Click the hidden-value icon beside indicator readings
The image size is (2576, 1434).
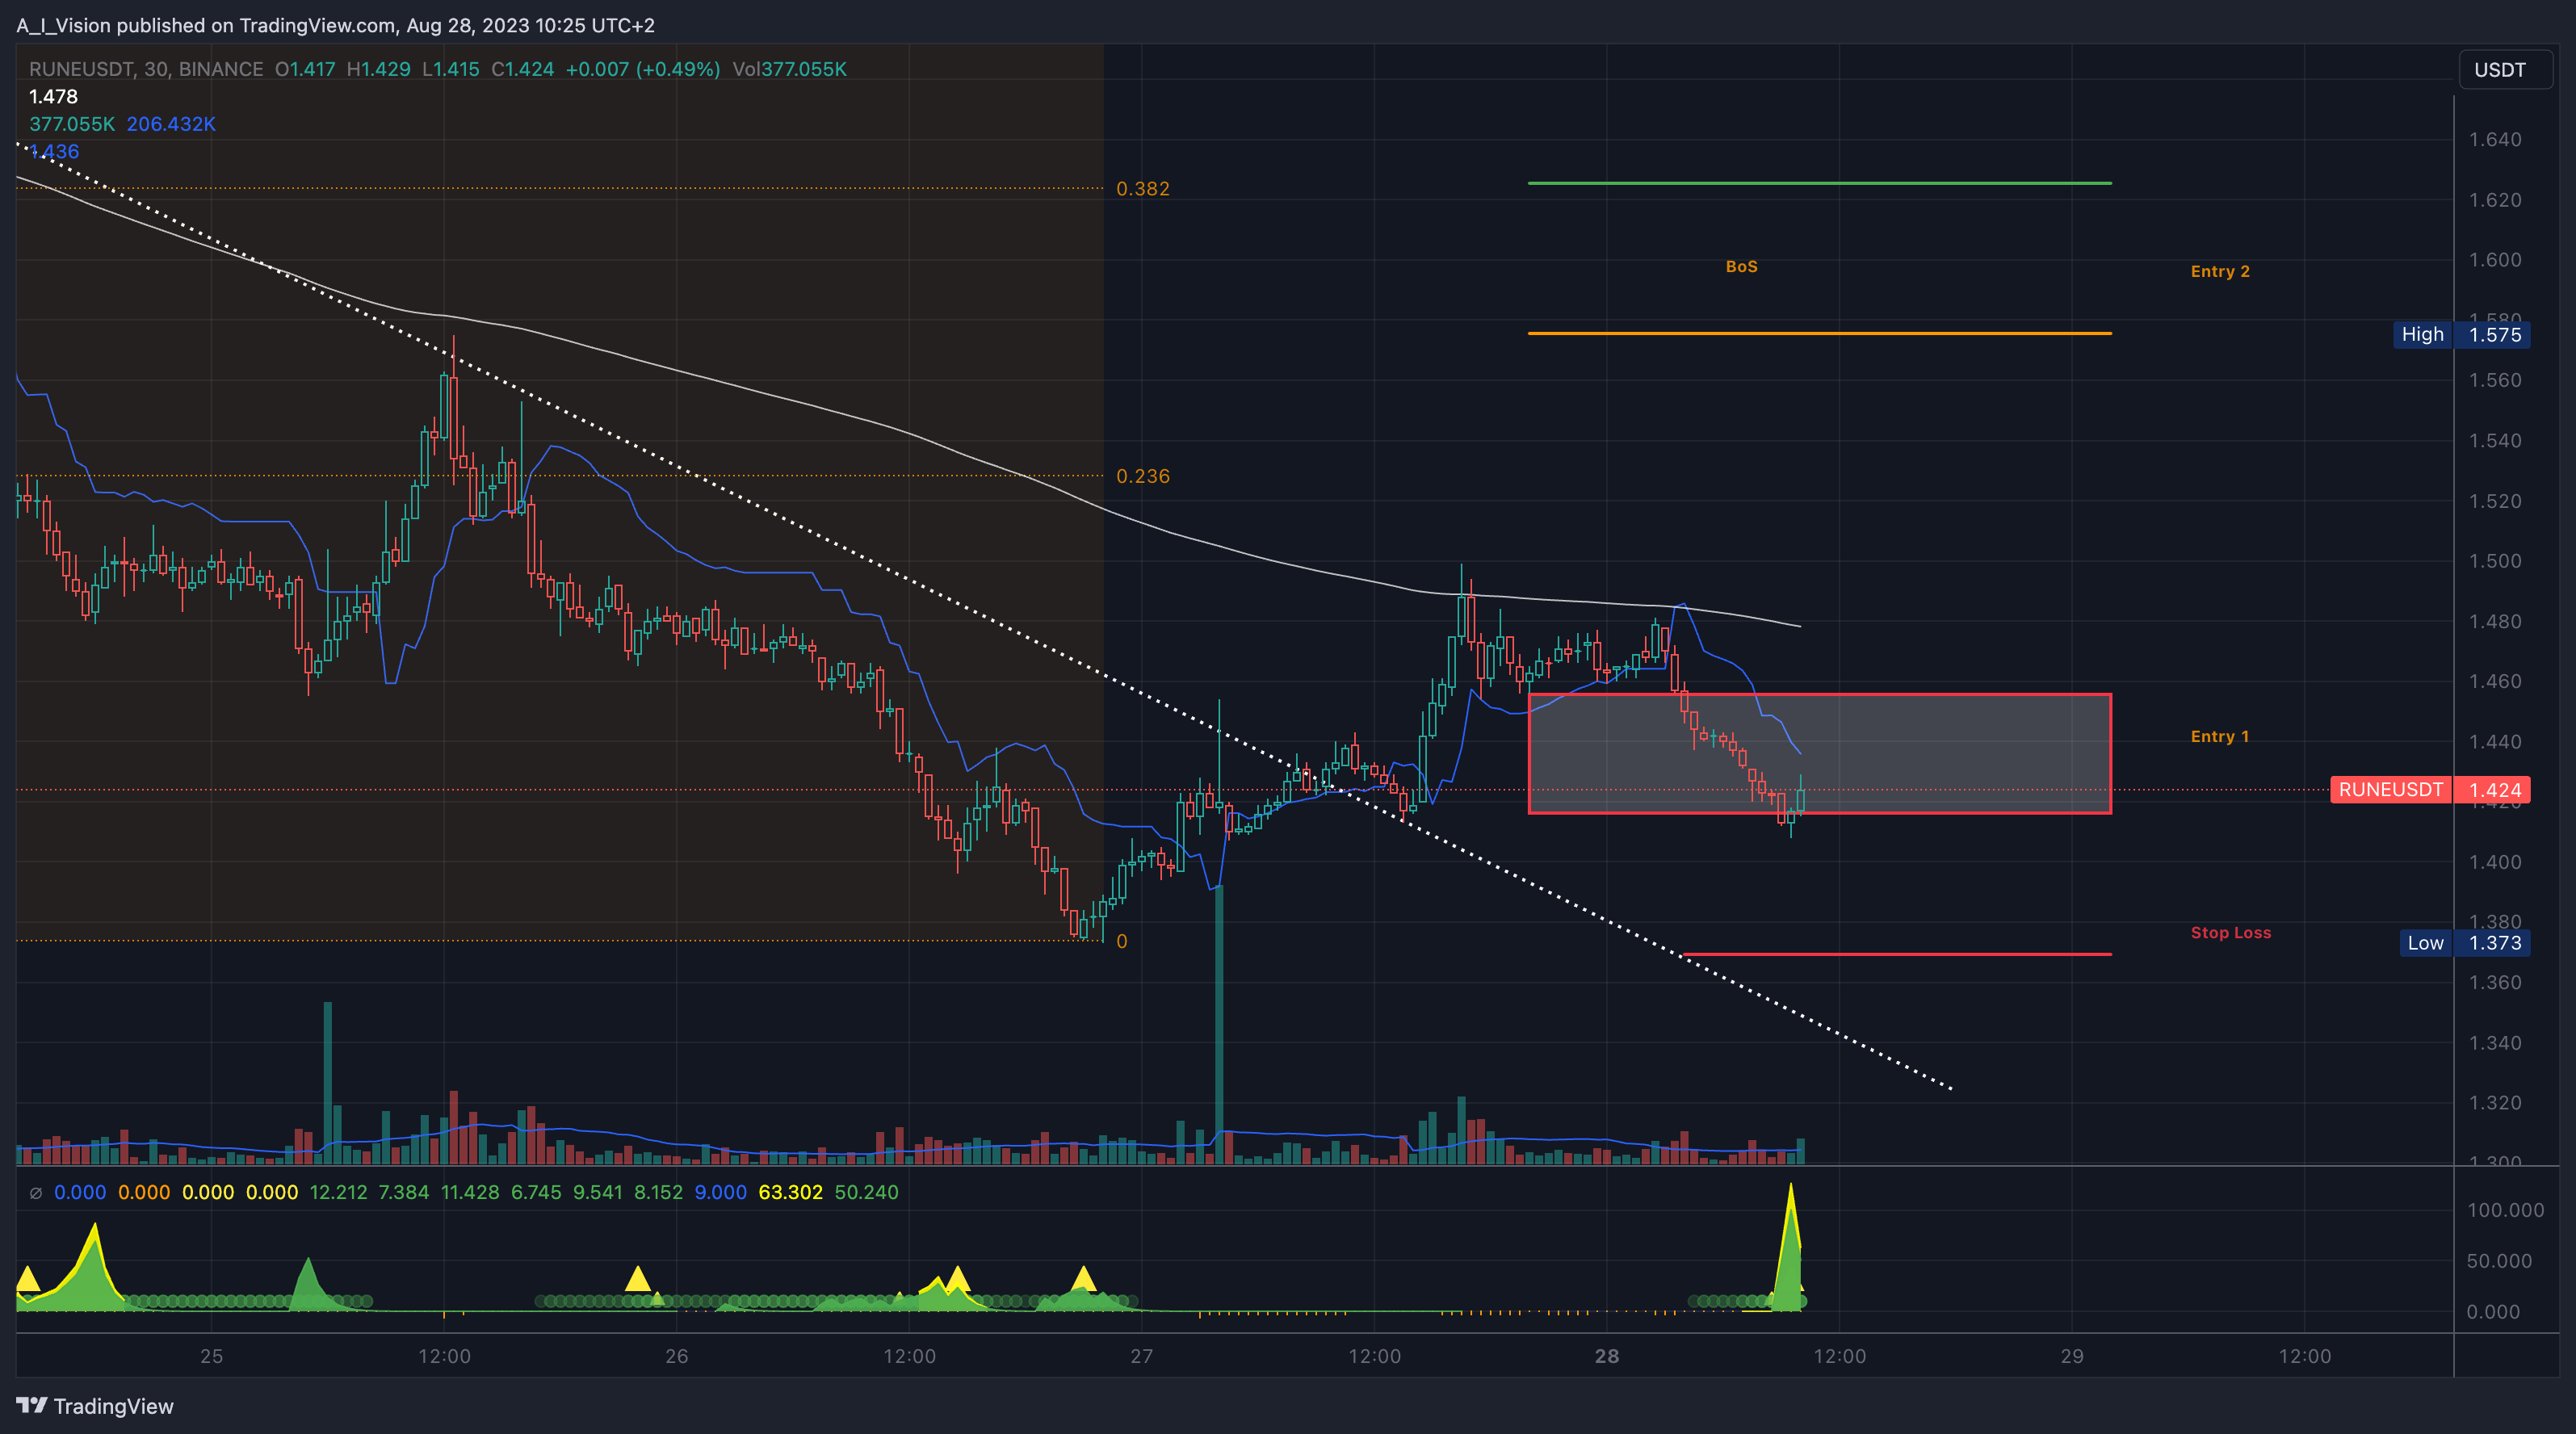pyautogui.click(x=36, y=1192)
